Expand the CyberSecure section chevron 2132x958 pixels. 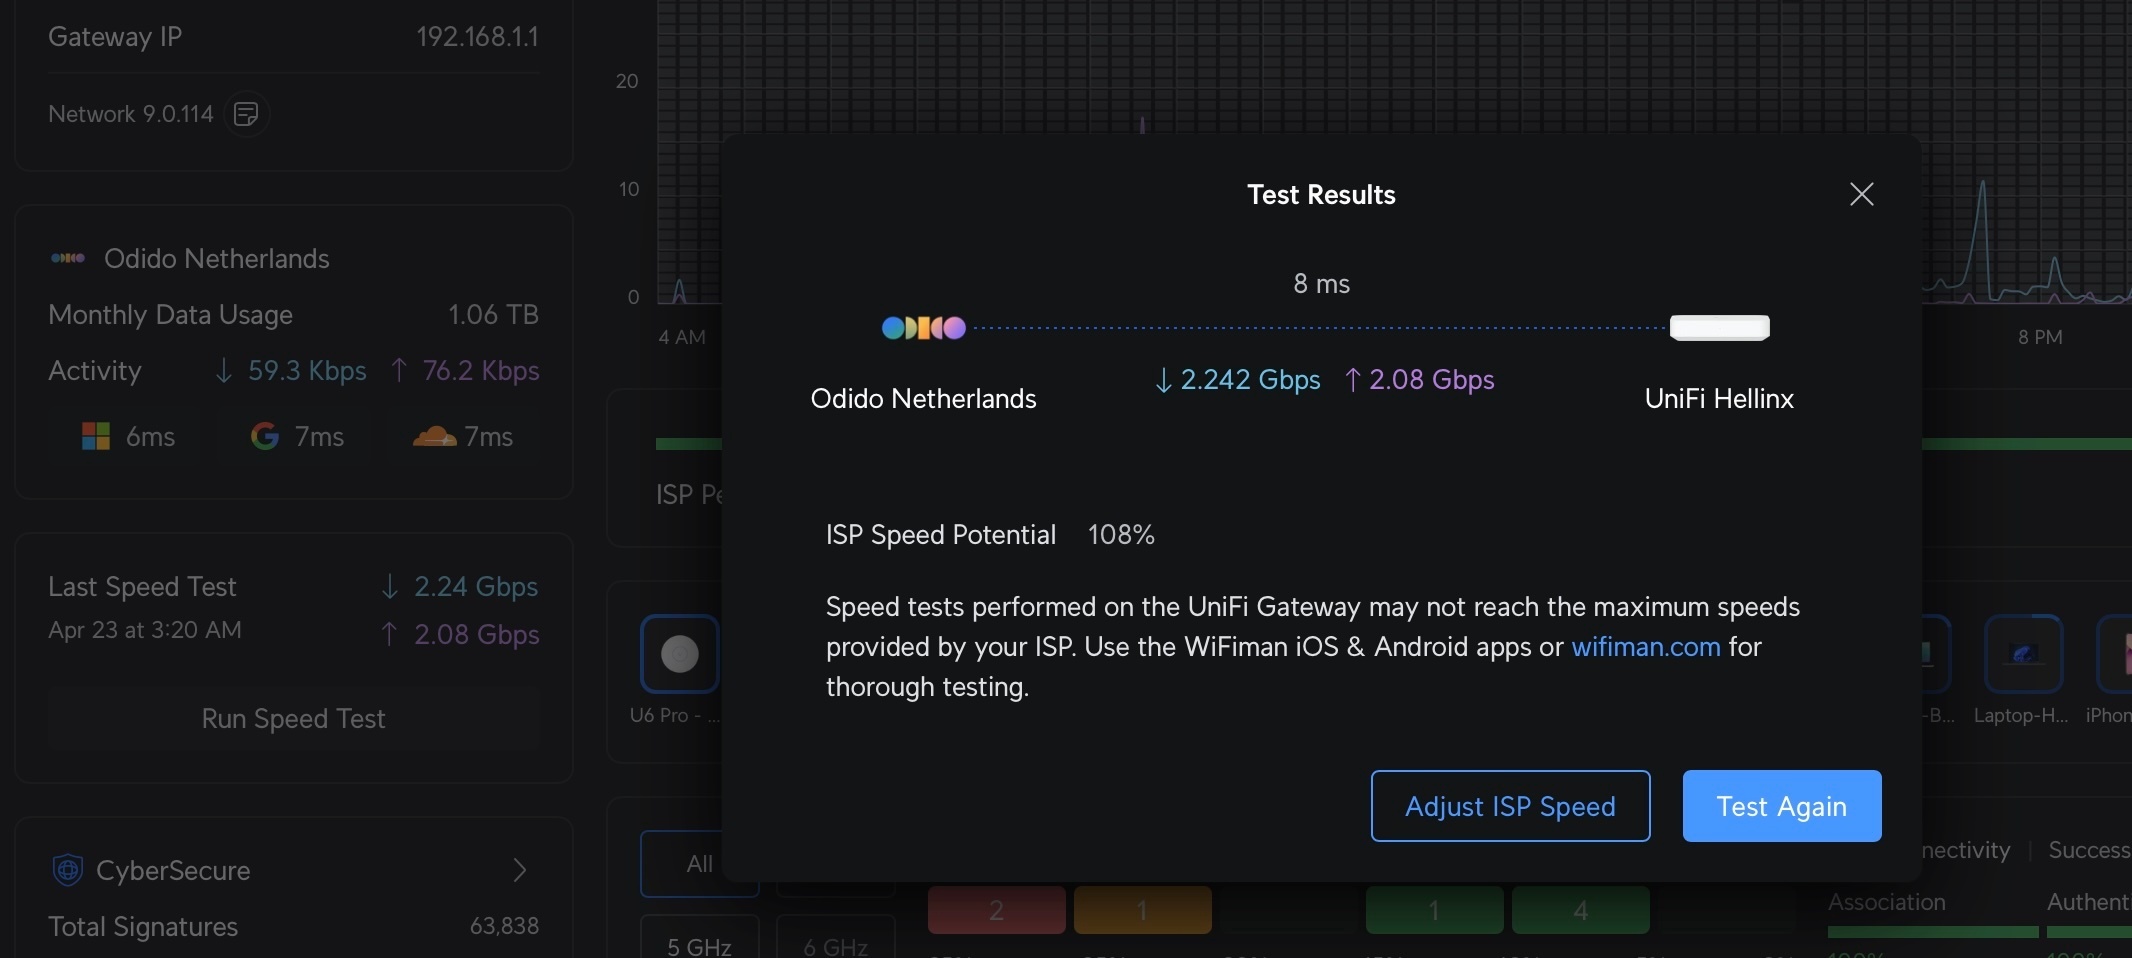519,870
